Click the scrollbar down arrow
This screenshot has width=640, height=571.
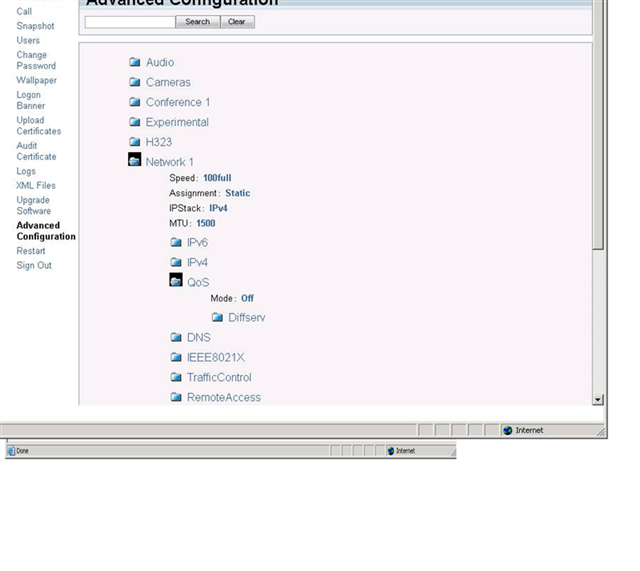[x=598, y=400]
